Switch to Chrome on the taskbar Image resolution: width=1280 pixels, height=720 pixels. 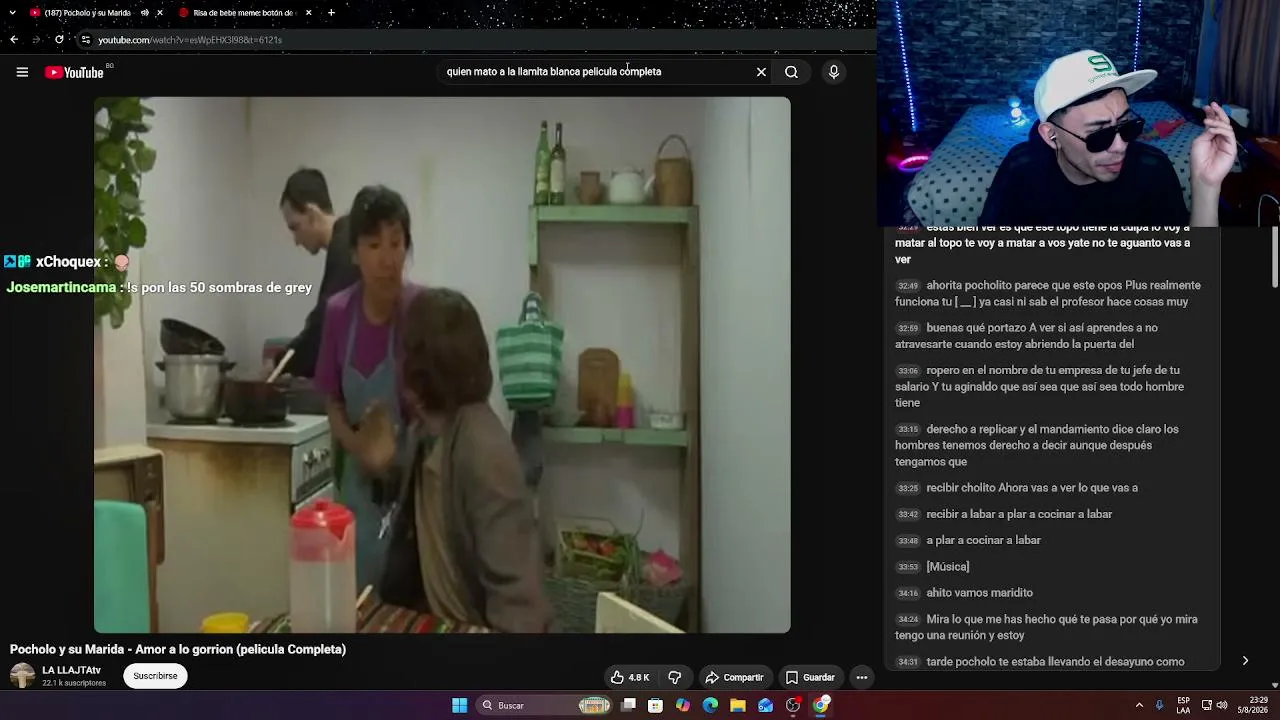click(x=820, y=705)
